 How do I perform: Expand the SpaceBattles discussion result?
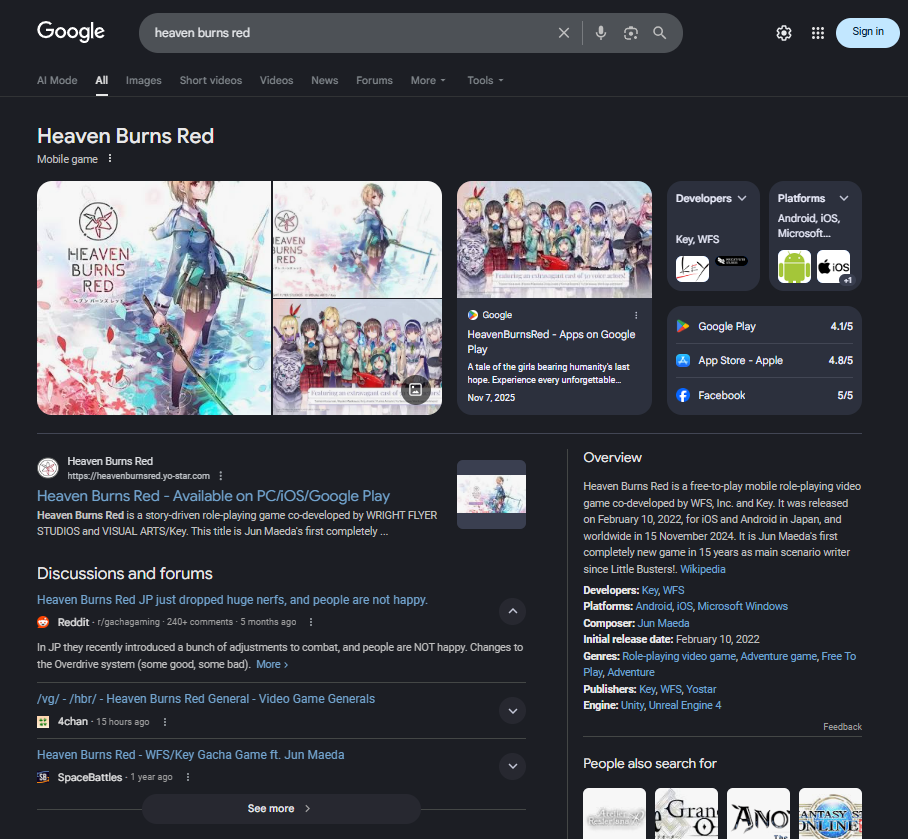[512, 767]
